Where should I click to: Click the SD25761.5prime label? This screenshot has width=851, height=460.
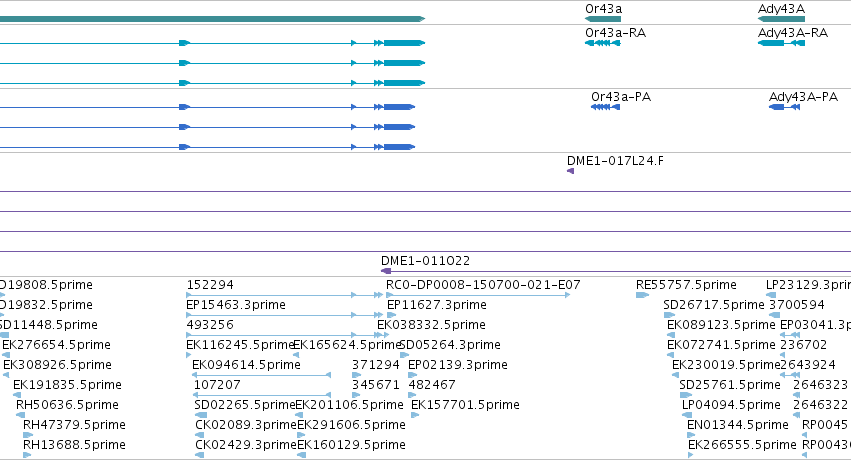pyautogui.click(x=730, y=385)
